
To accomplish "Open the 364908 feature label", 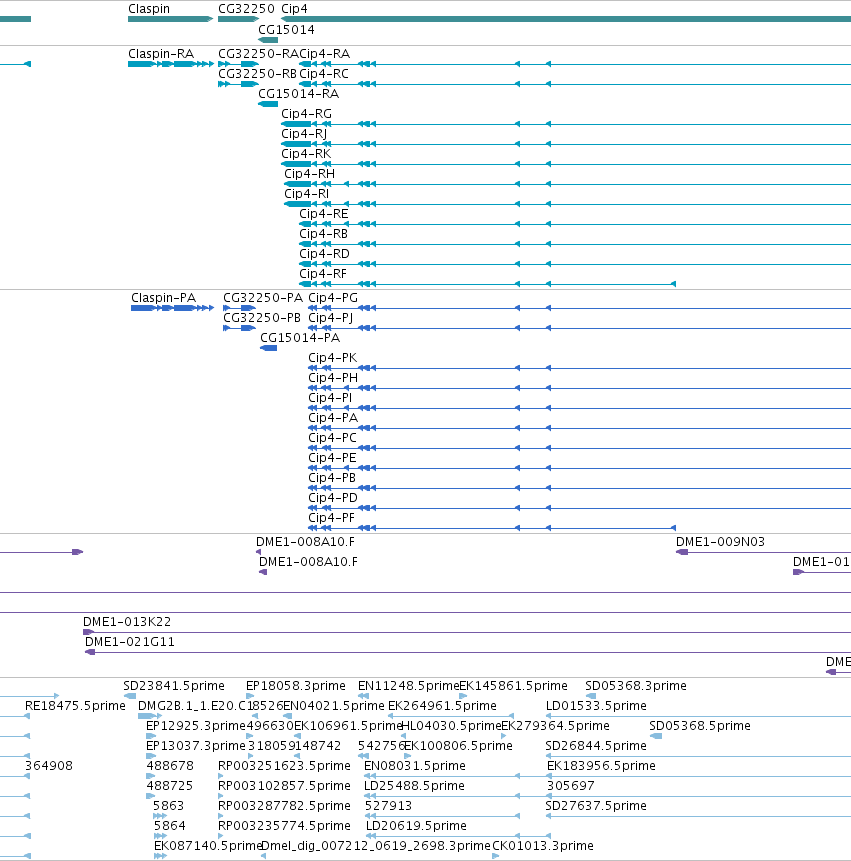I will tap(49, 765).
